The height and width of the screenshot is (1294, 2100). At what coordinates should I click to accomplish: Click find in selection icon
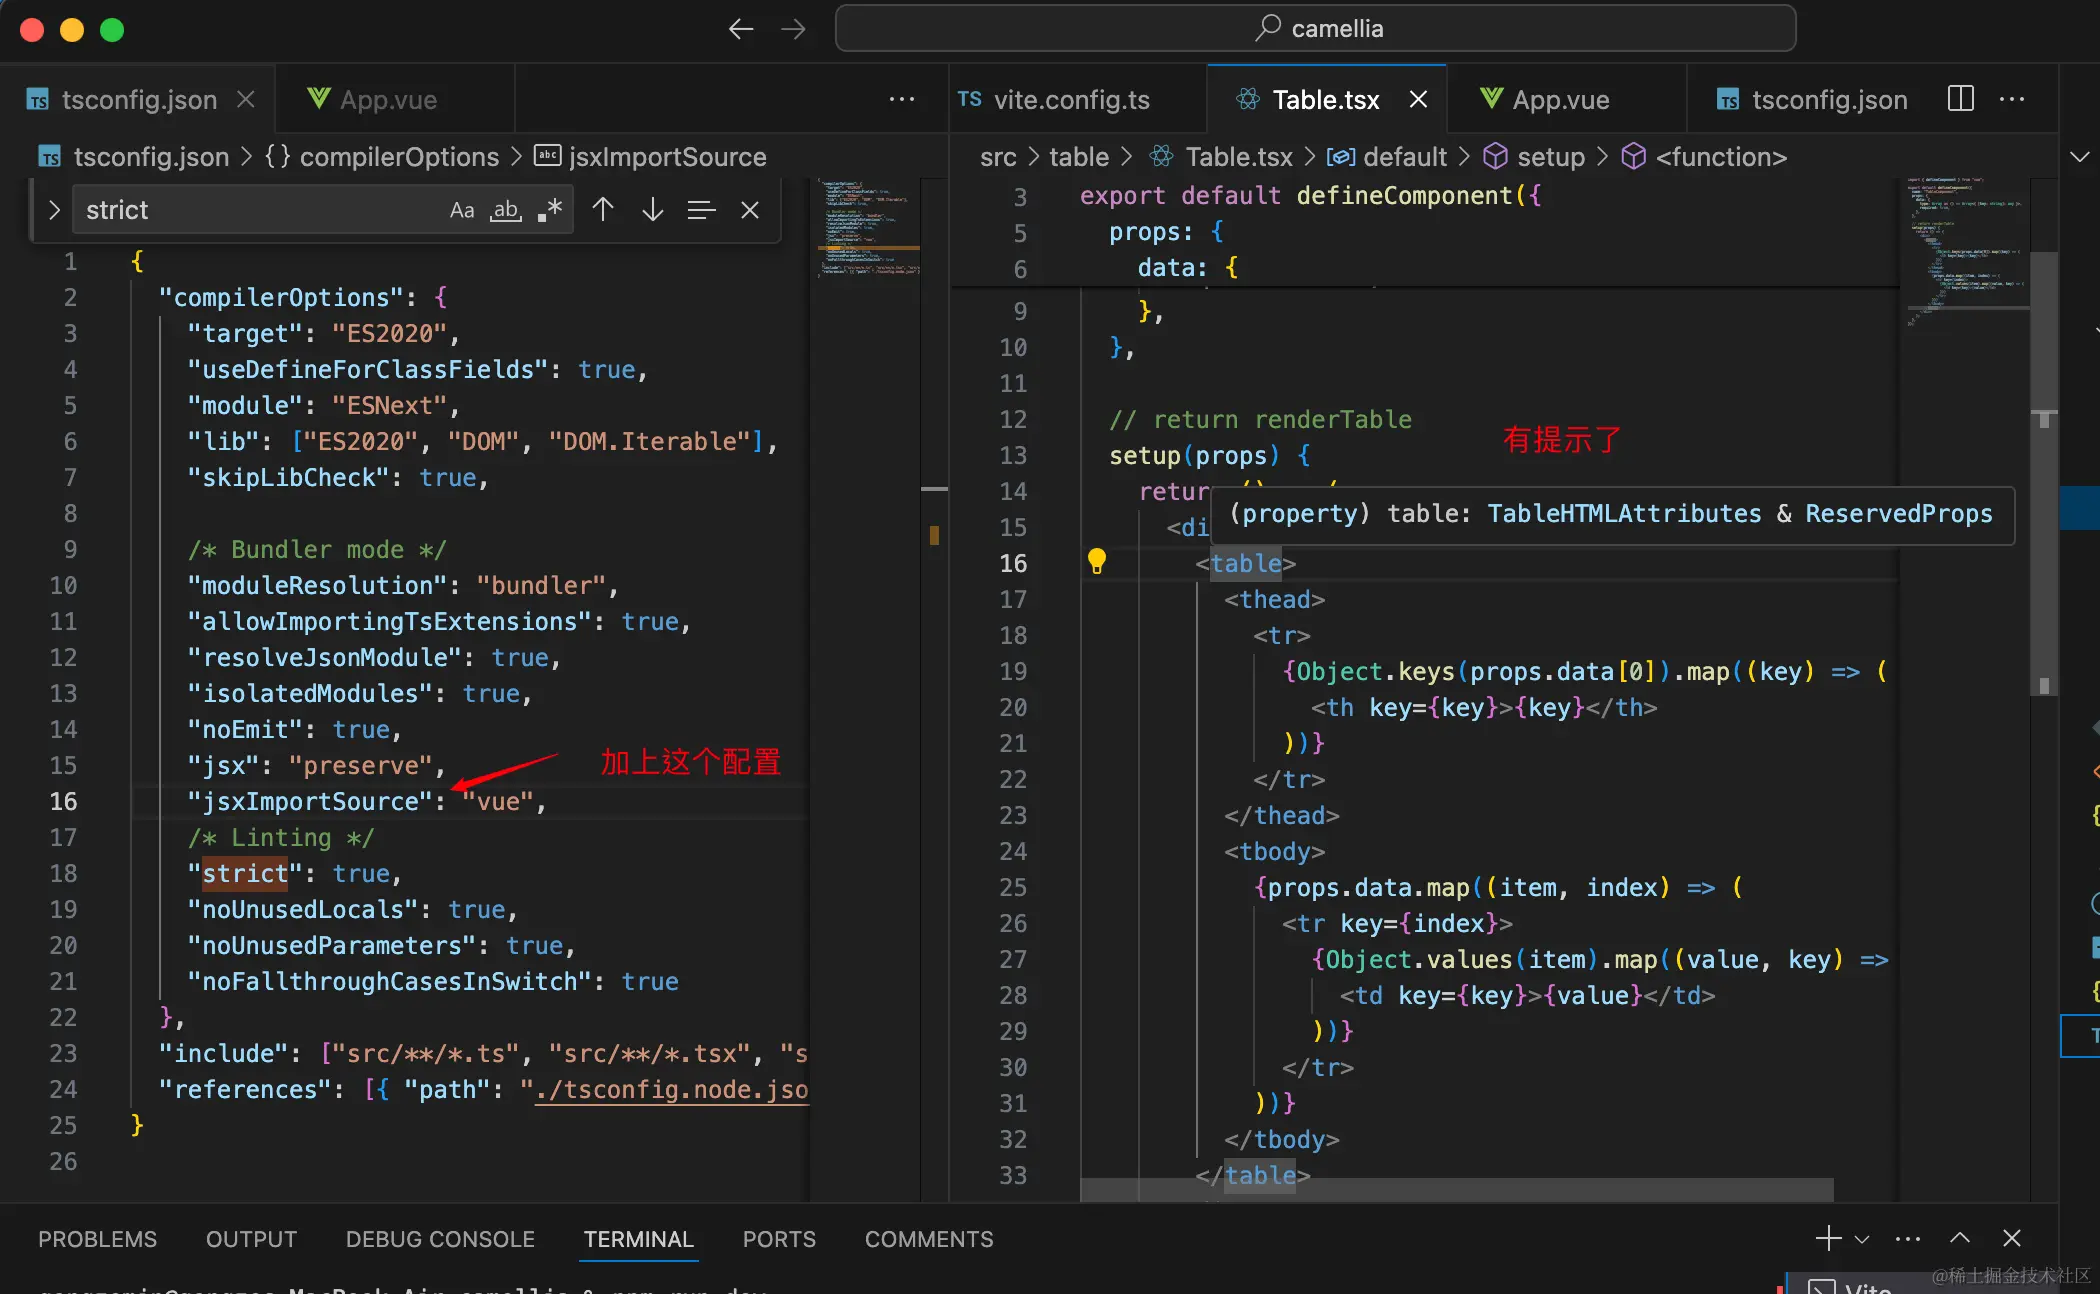pos(701,210)
